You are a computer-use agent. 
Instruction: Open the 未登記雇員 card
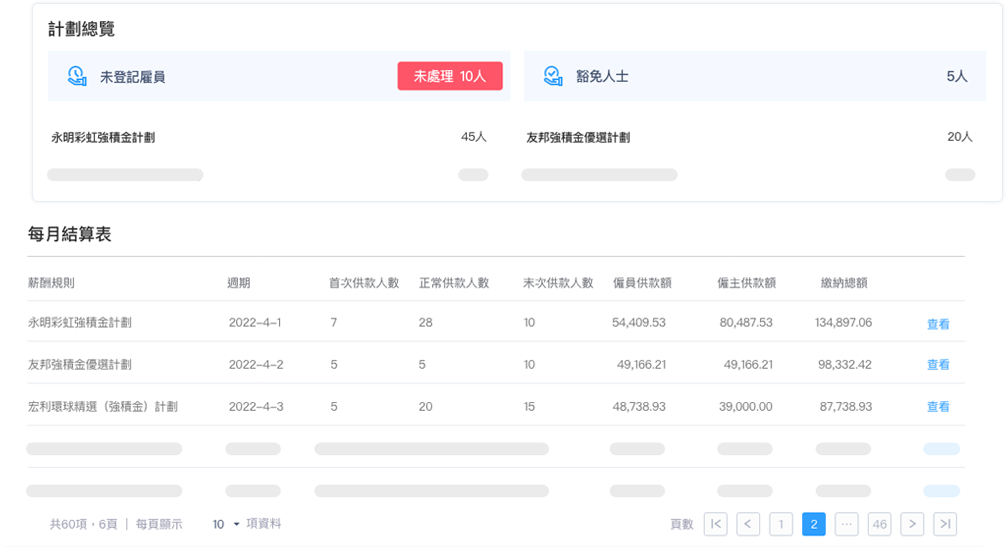click(x=279, y=76)
